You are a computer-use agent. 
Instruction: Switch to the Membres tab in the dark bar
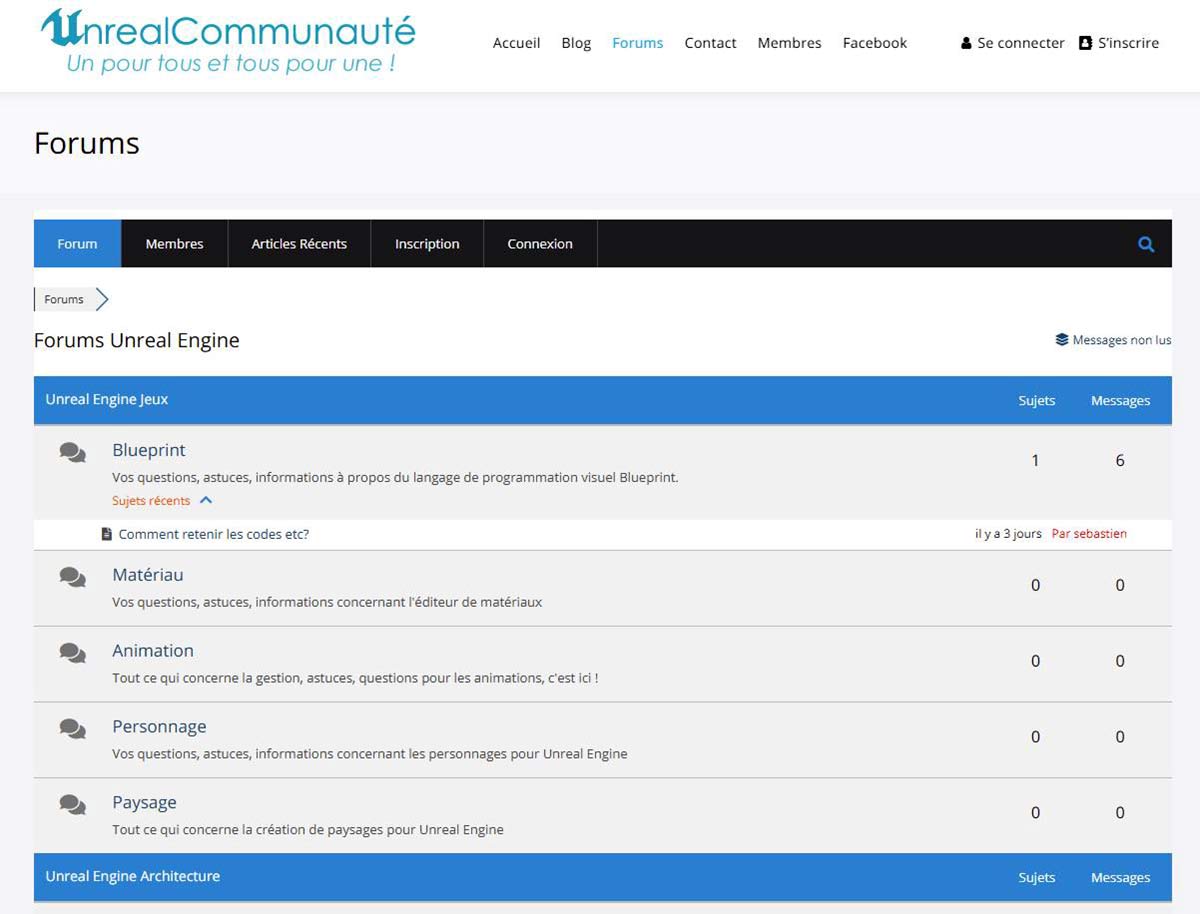(x=174, y=244)
